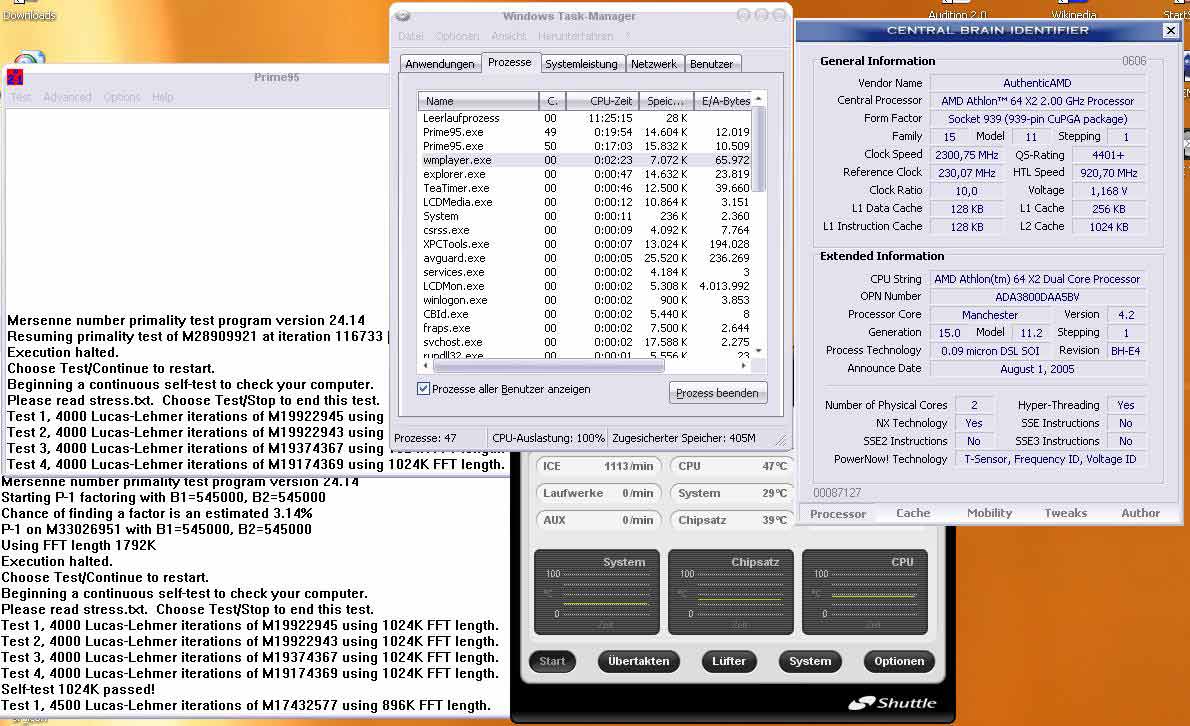Screen dimensions: 1190x726
Task: Click the Prime95 title bar icon
Action: pyautogui.click(x=14, y=77)
